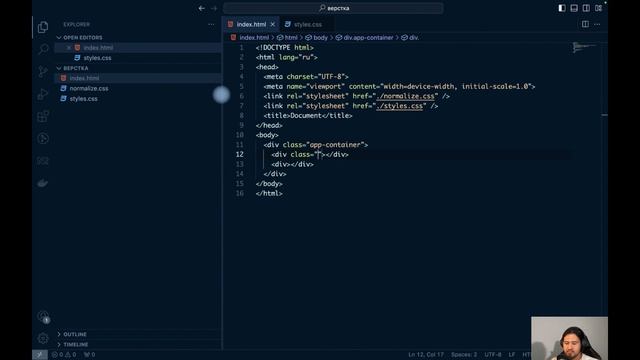Open the Manage gear settings
Viewport: 640px width, 360px height.
click(x=43, y=338)
